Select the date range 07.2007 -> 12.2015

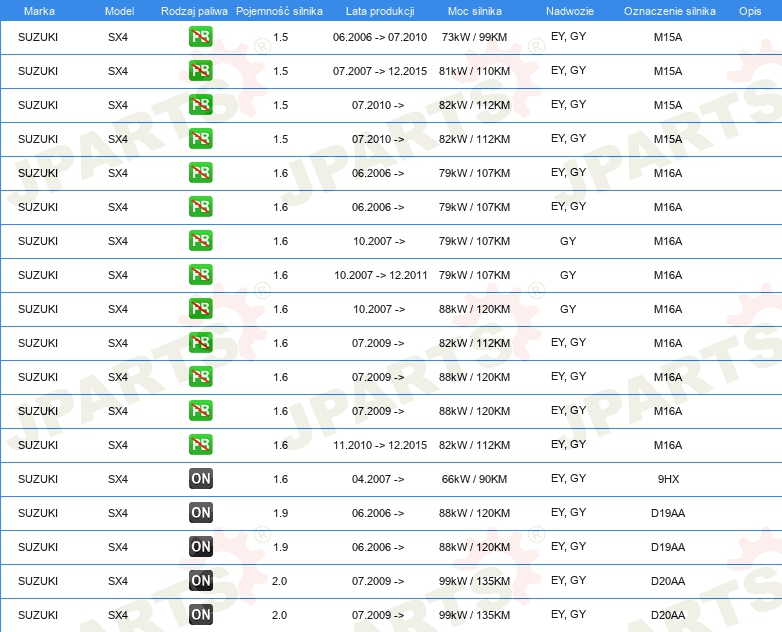(380, 71)
